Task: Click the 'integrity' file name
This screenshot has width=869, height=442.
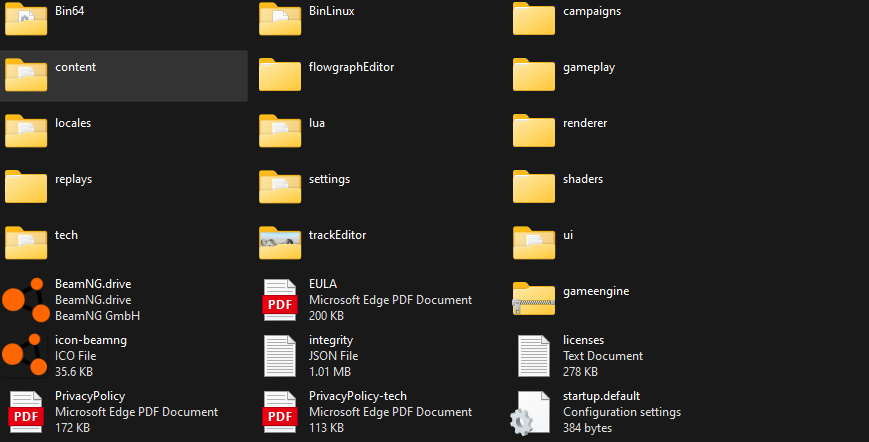Action: pos(330,340)
